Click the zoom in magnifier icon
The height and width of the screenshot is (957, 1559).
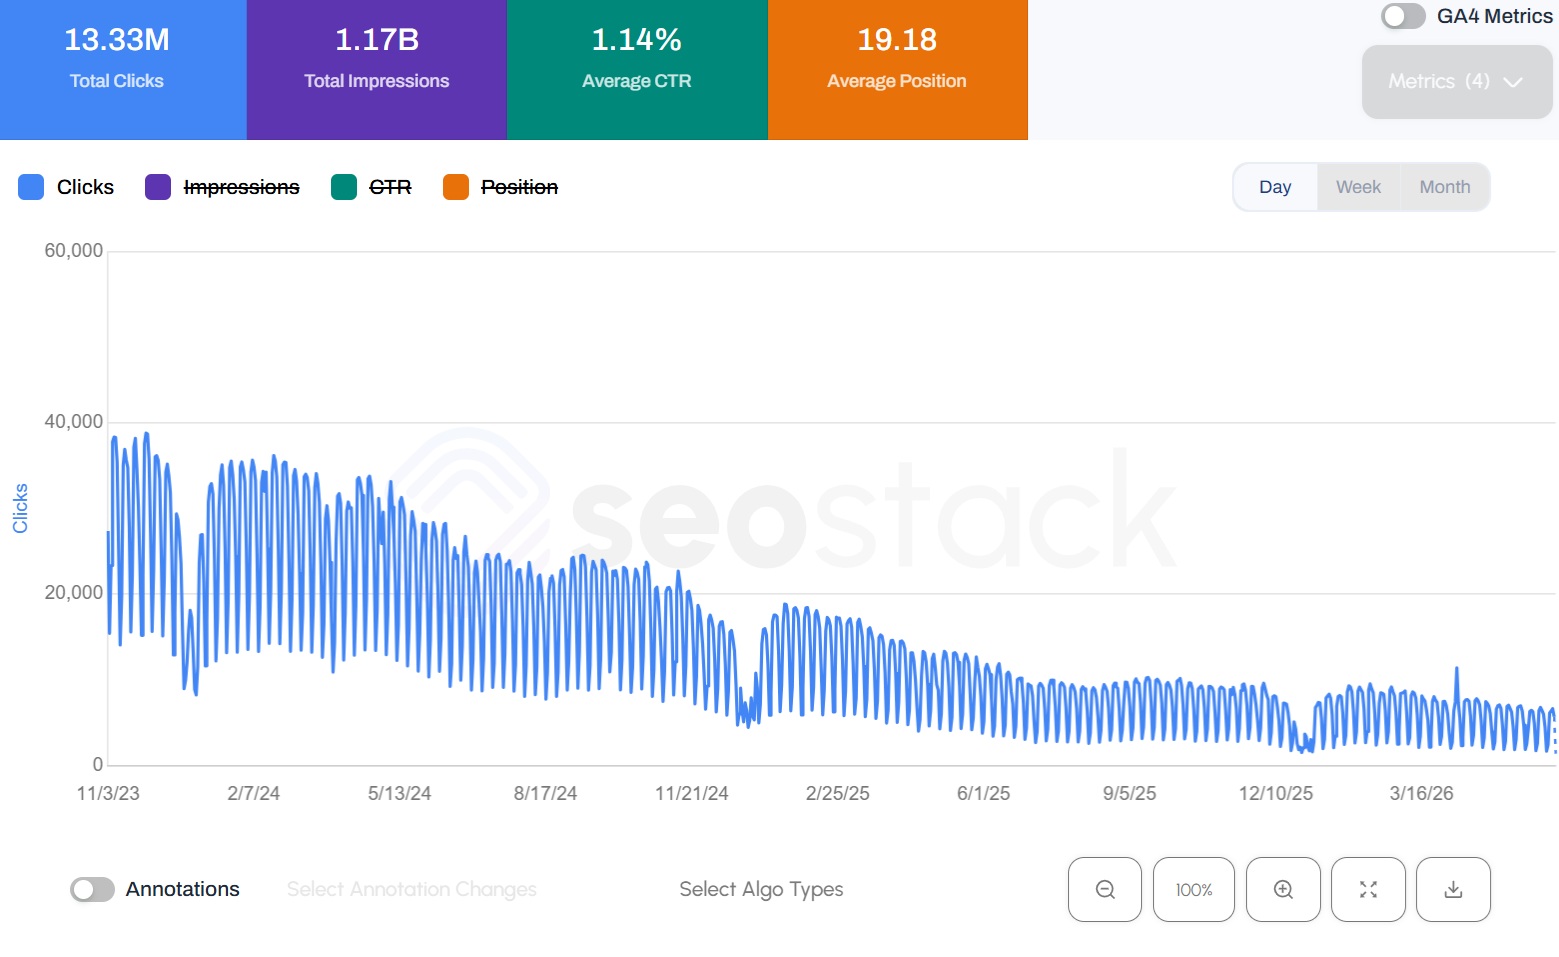click(x=1283, y=889)
